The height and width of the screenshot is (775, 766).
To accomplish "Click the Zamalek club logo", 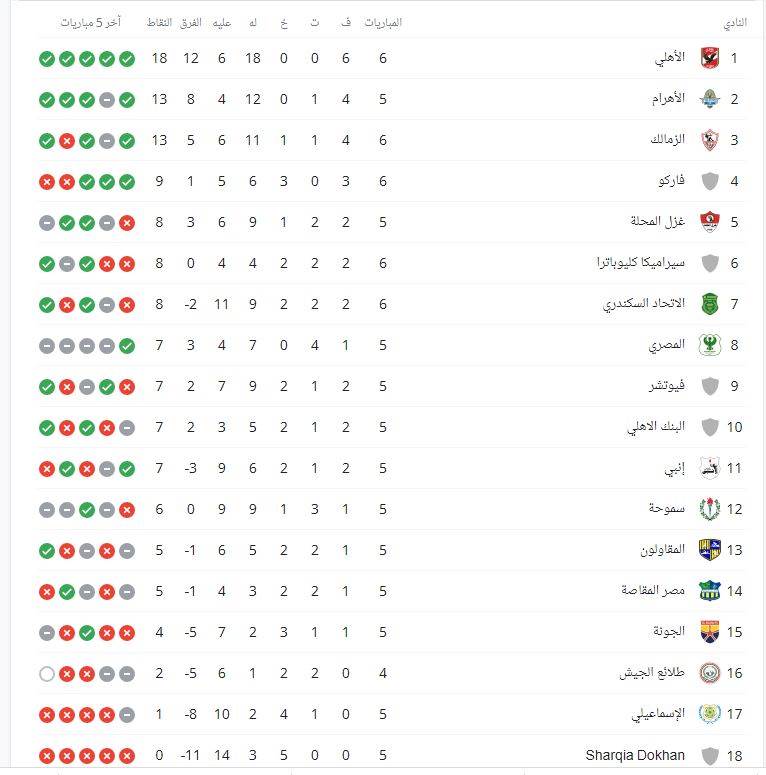I will tap(709, 140).
